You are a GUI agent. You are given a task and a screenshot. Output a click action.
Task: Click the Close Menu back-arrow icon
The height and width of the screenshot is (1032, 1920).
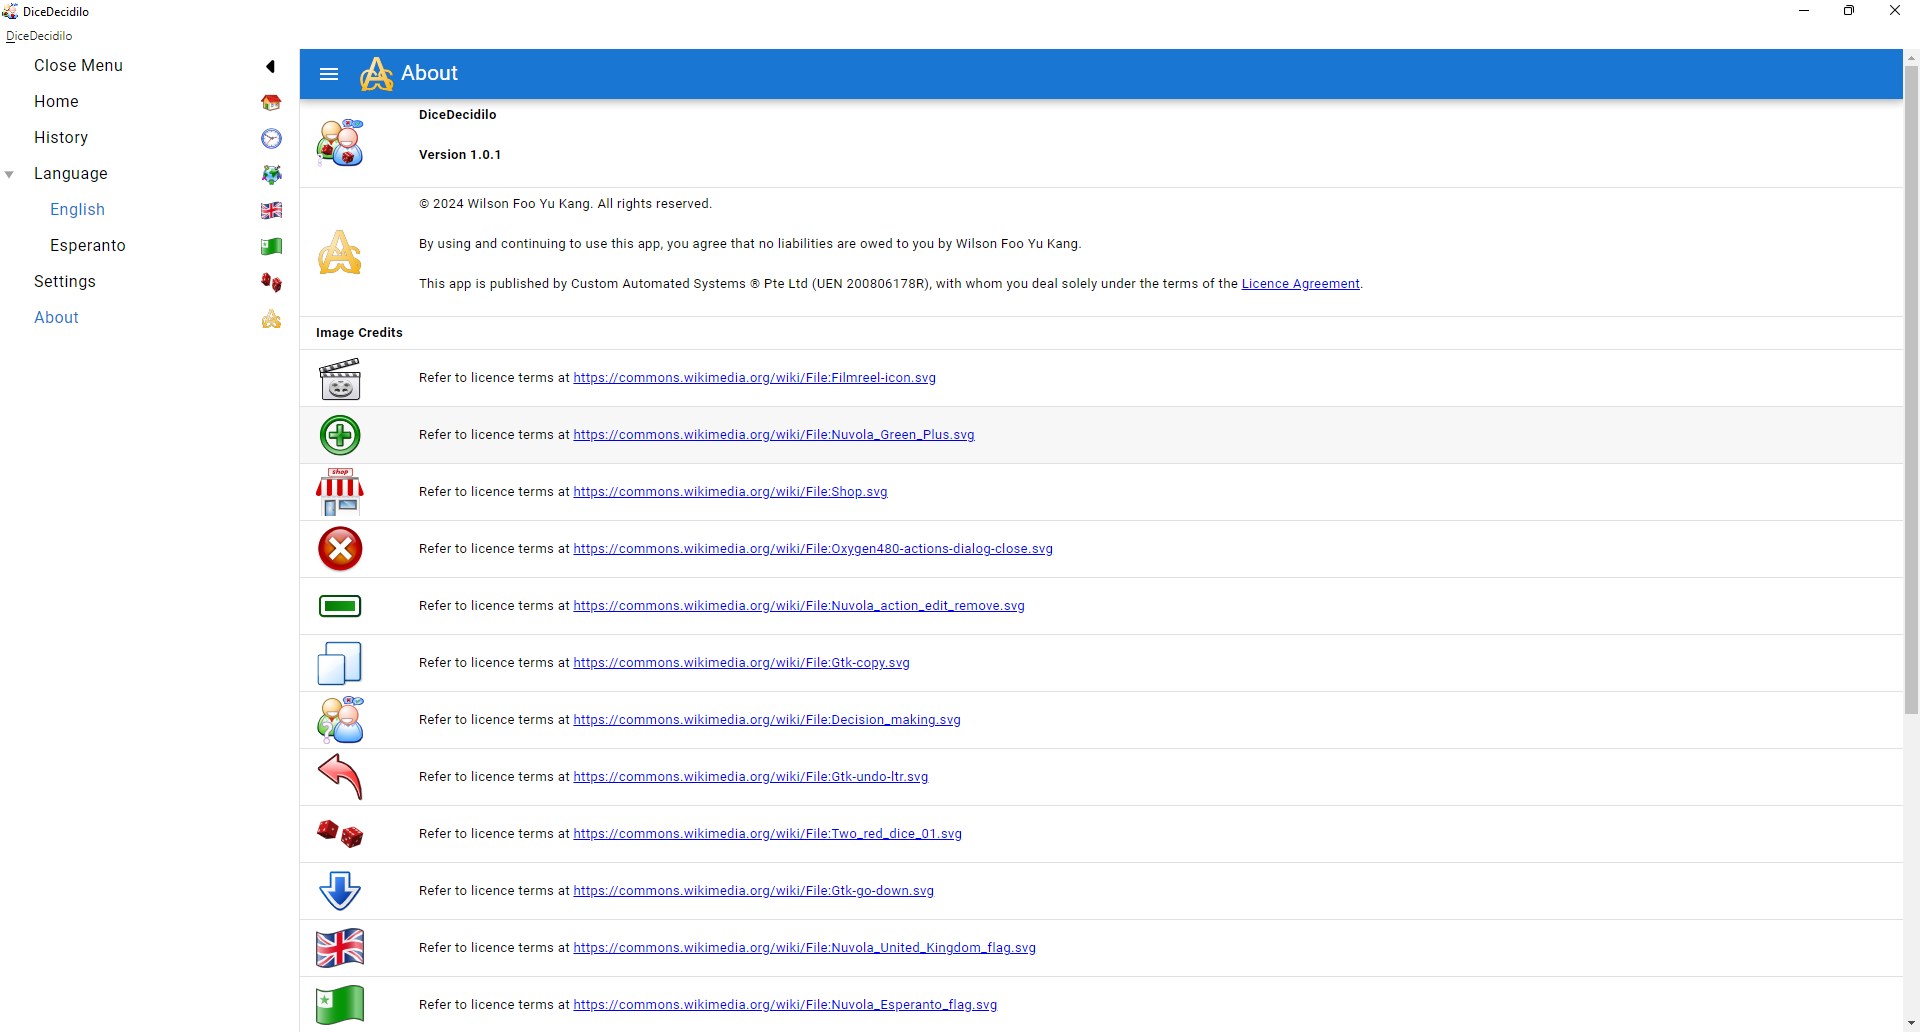tap(270, 66)
